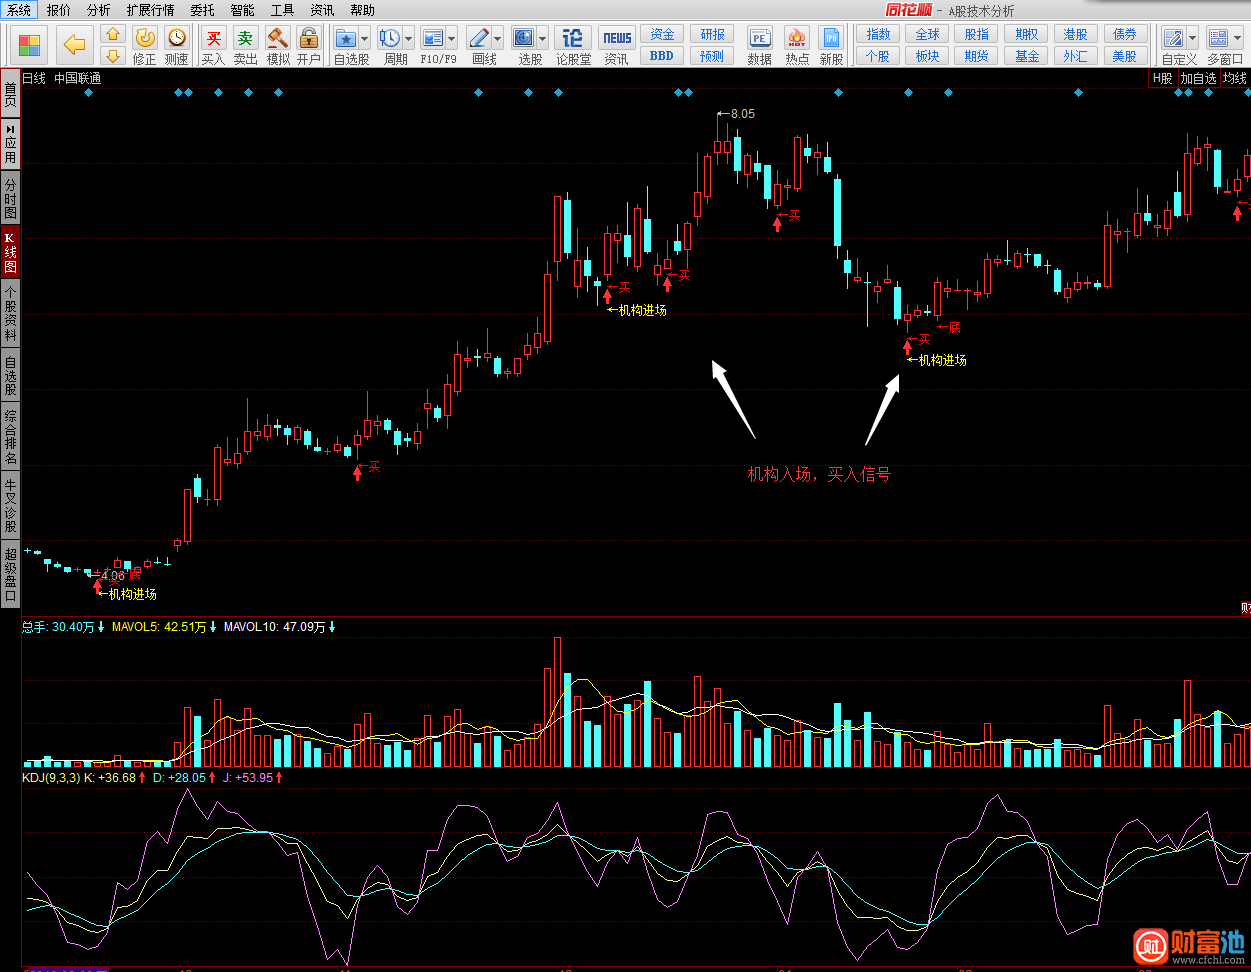Expand the 选股 dropdown arrow
This screenshot has width=1251, height=972.
(x=543, y=39)
